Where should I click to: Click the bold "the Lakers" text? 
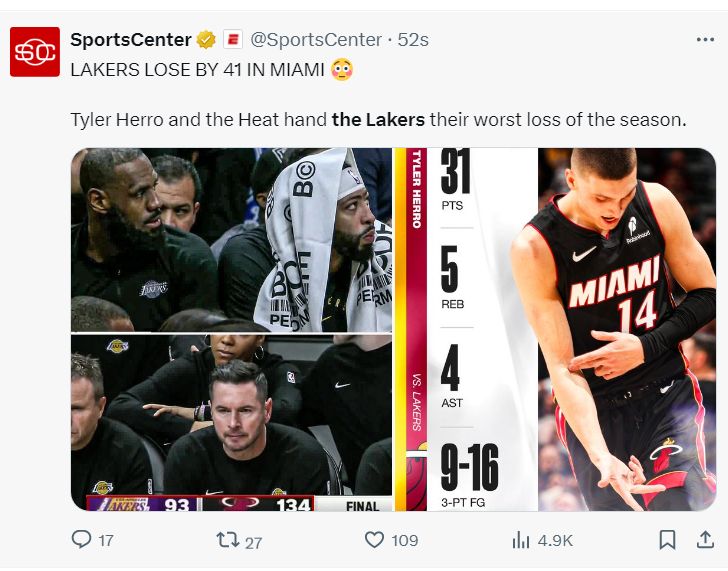pyautogui.click(x=378, y=120)
